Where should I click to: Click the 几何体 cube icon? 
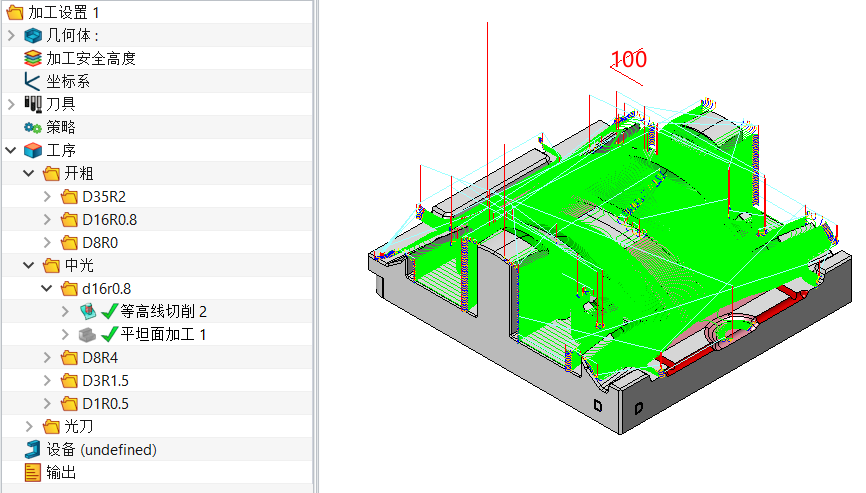coord(33,35)
